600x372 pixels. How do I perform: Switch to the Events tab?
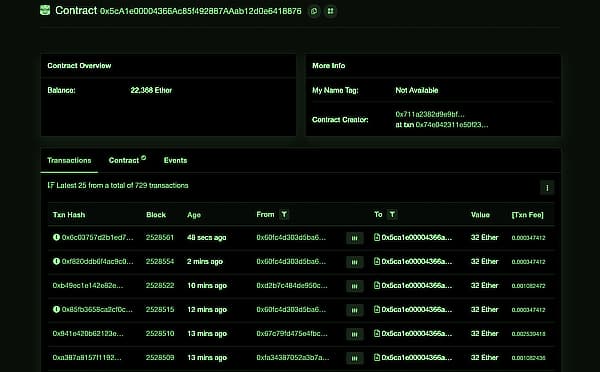176,160
